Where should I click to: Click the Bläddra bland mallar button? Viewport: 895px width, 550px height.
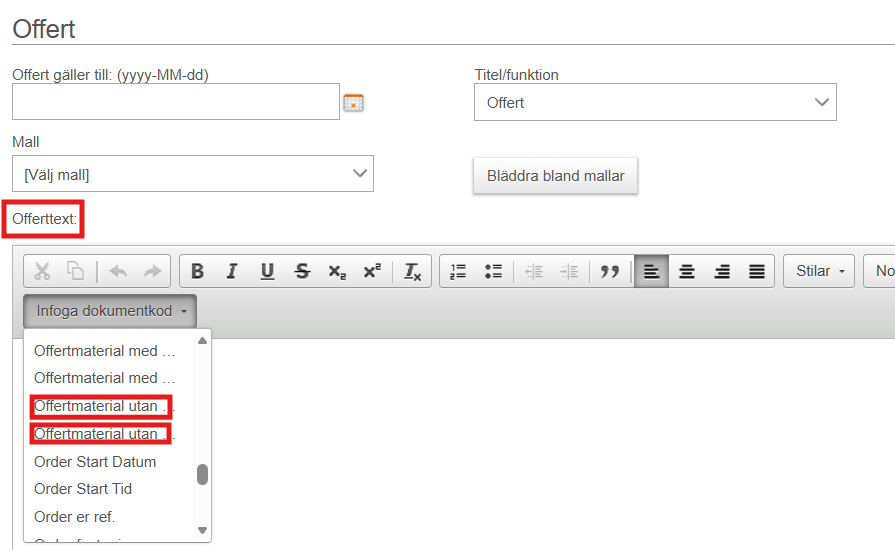(x=555, y=176)
